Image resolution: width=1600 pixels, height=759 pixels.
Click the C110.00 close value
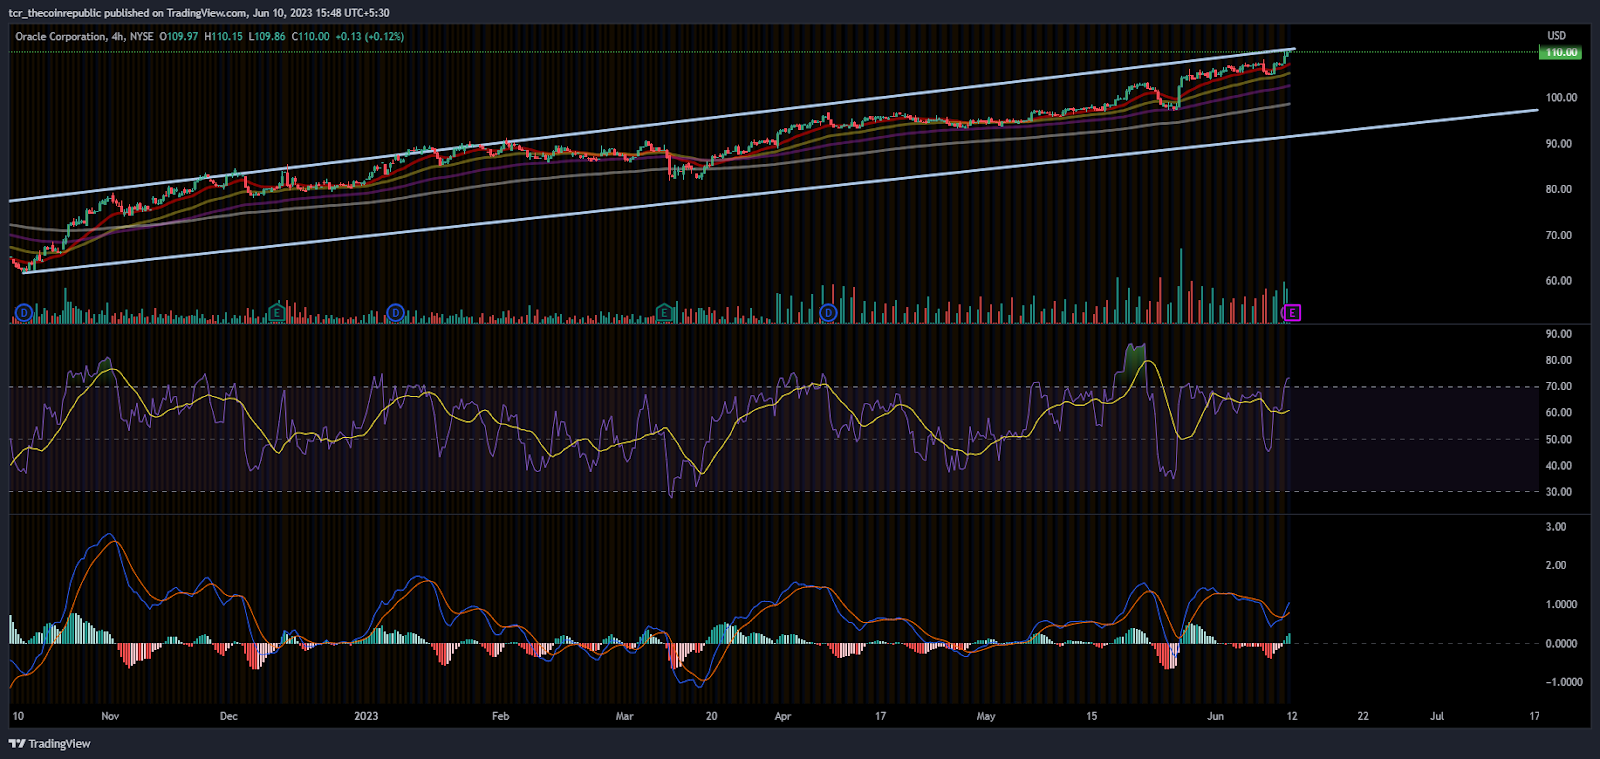(310, 37)
